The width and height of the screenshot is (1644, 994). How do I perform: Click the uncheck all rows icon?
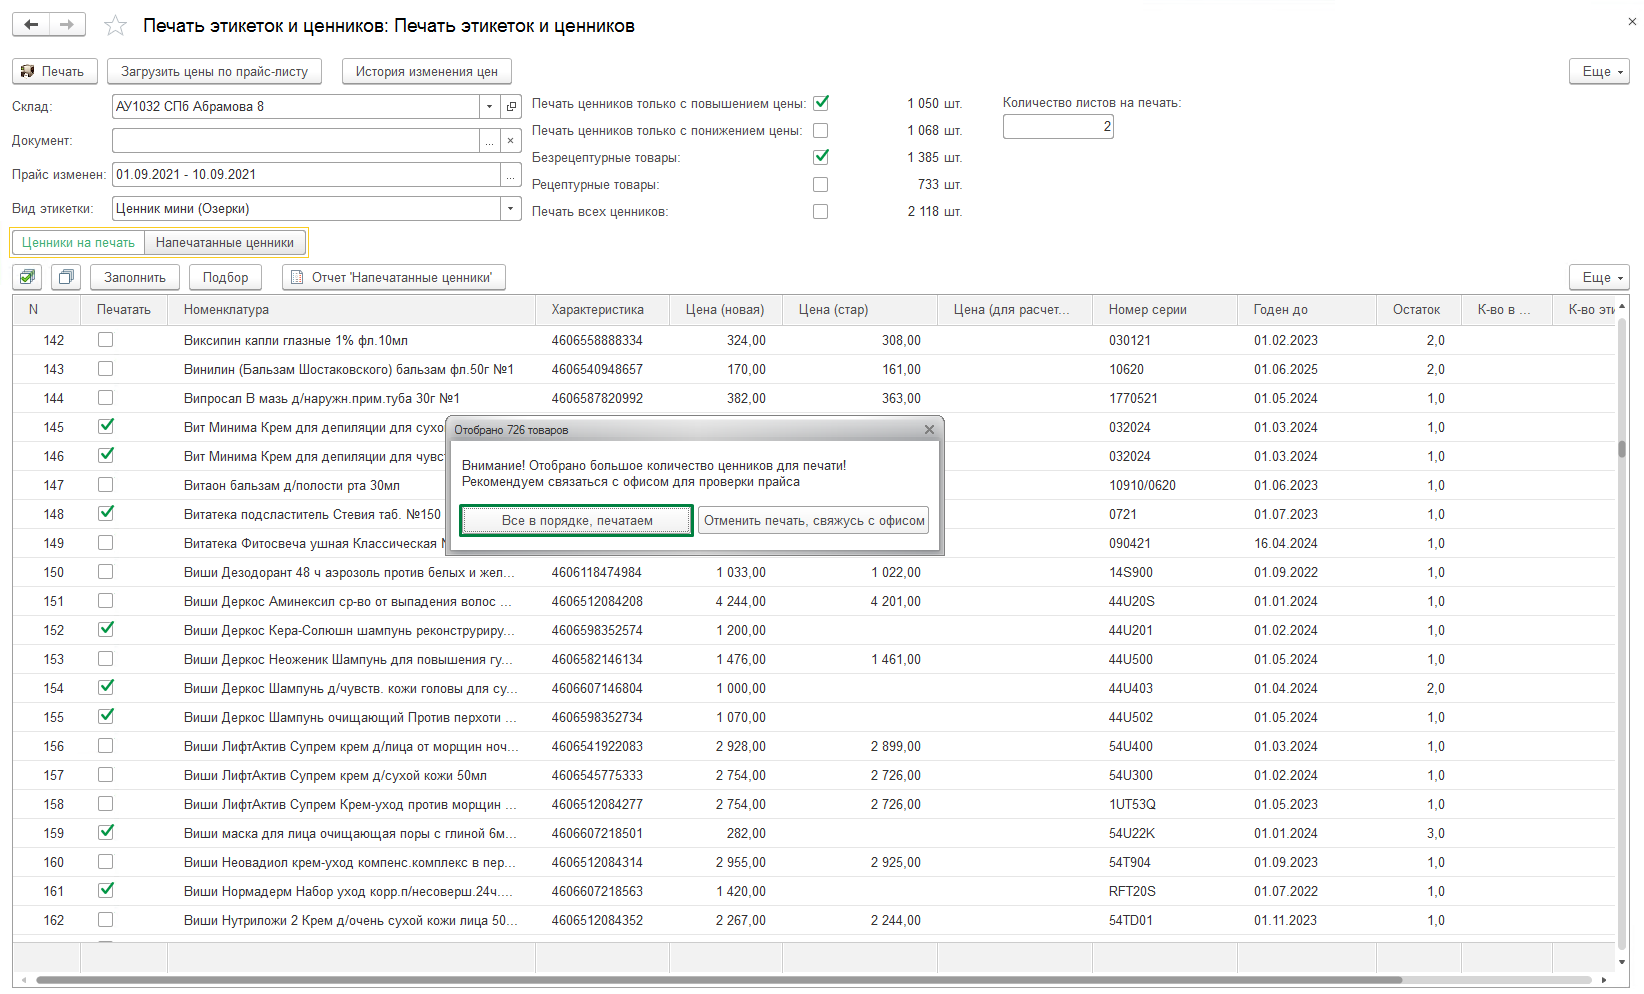pyautogui.click(x=66, y=277)
